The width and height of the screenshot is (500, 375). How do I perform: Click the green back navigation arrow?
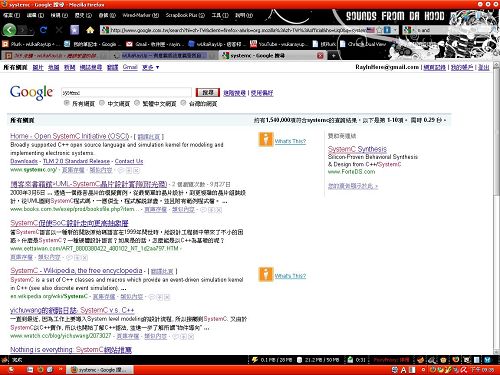pos(9,30)
